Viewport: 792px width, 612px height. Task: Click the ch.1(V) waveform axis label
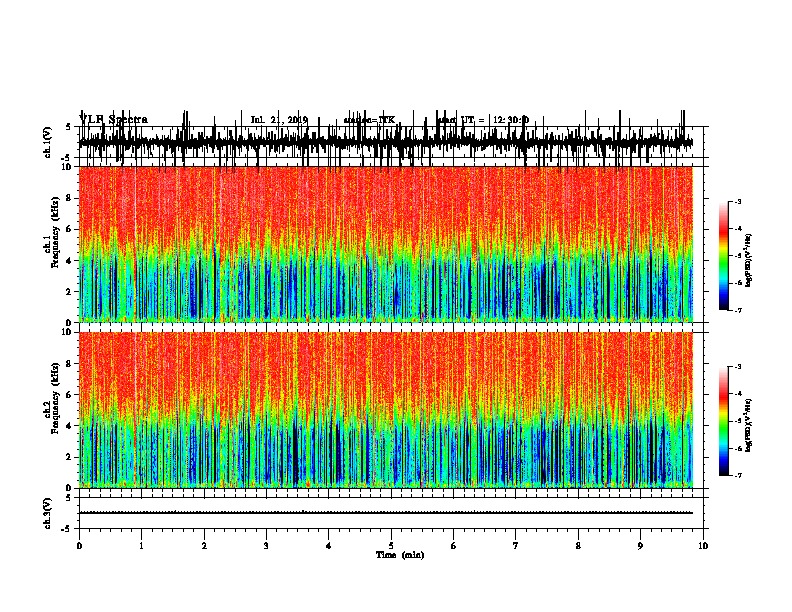pyautogui.click(x=47, y=142)
